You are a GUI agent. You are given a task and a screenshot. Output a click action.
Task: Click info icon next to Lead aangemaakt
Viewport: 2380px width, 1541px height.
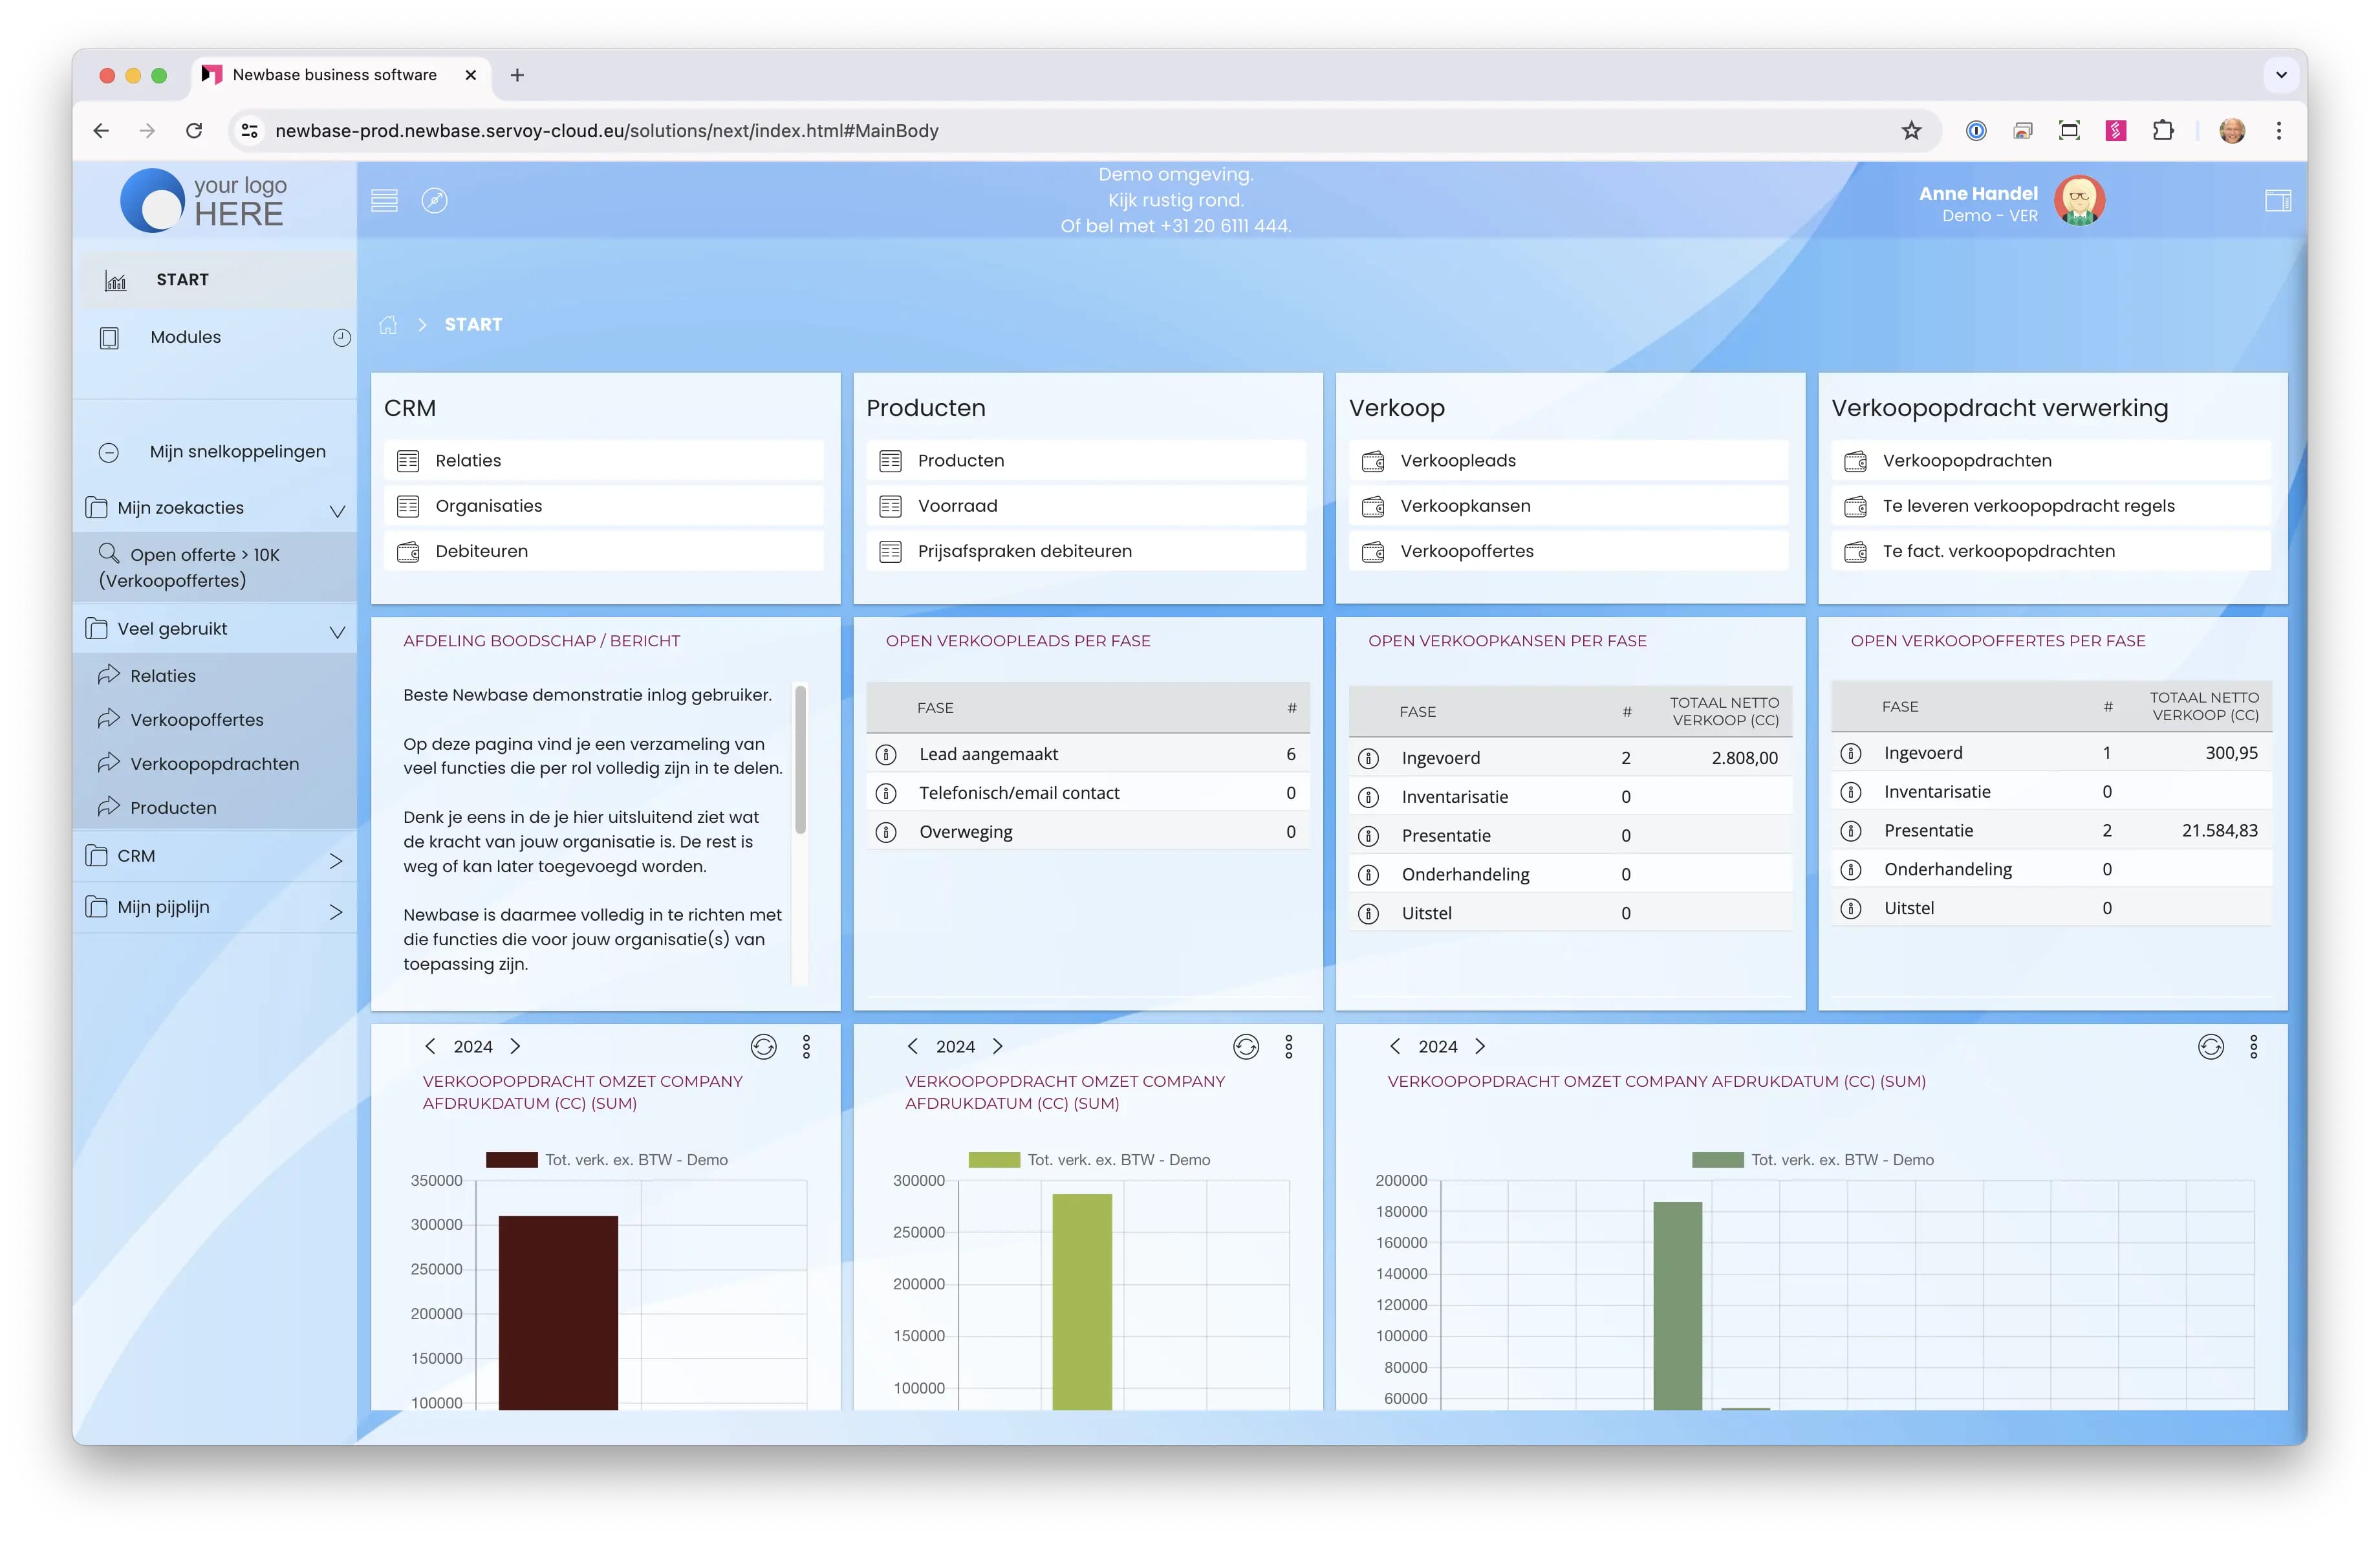pyautogui.click(x=886, y=754)
